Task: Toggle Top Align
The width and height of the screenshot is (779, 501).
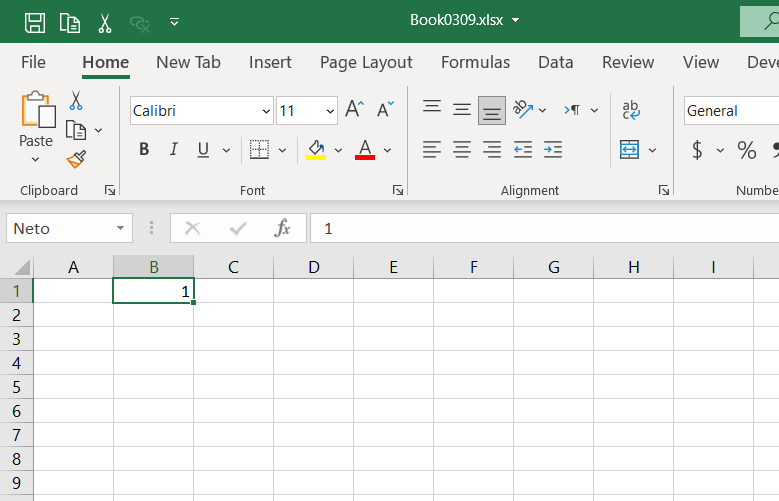Action: [x=432, y=106]
